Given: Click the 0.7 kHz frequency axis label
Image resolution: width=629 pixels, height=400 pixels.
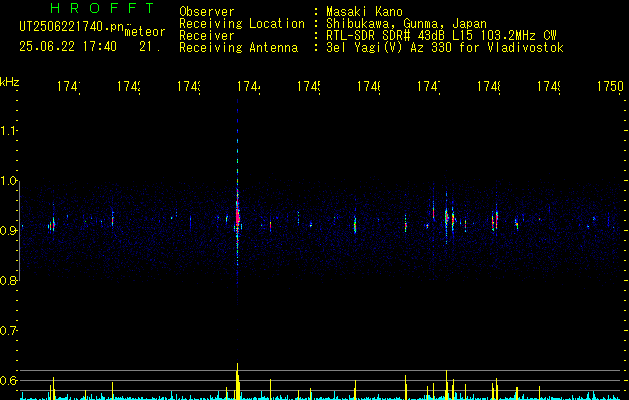Looking at the screenshot, I should point(9,330).
